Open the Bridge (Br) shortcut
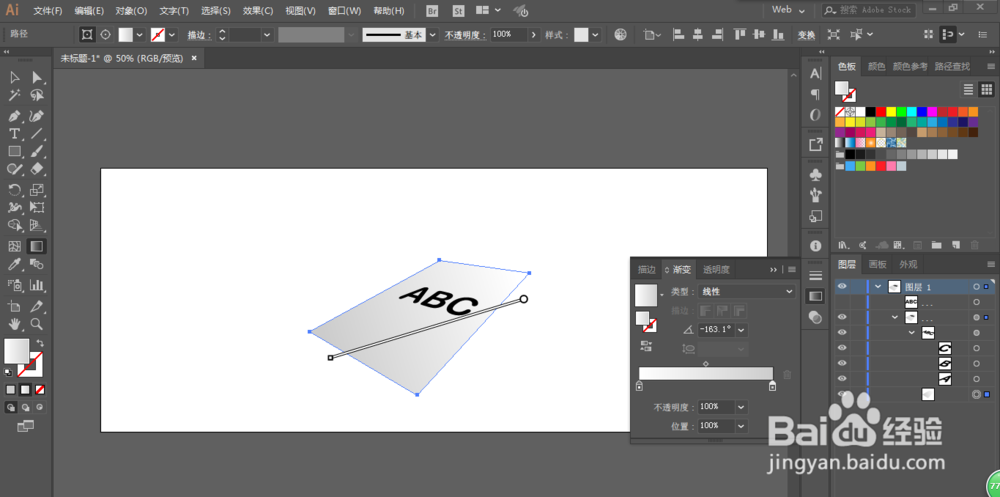The height and width of the screenshot is (497, 1000). tap(432, 11)
